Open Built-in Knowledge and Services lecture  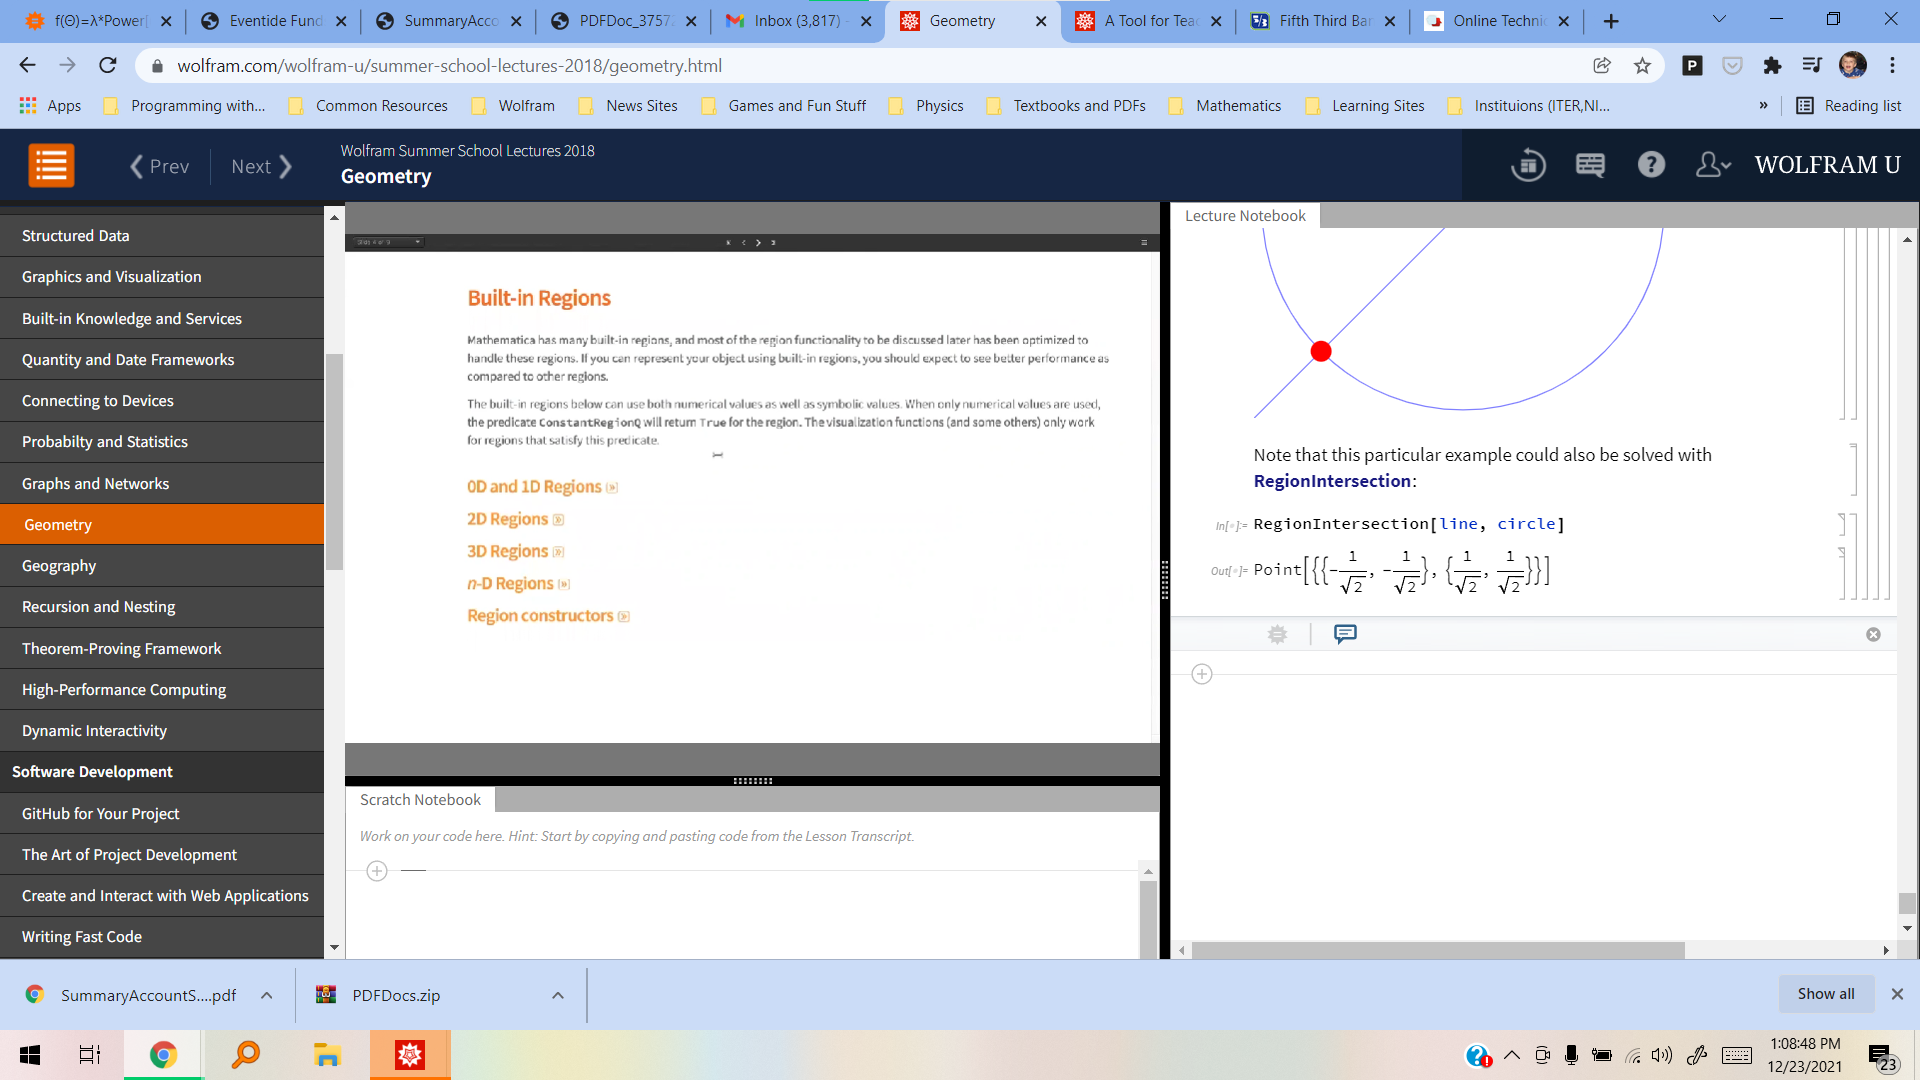[x=162, y=319]
